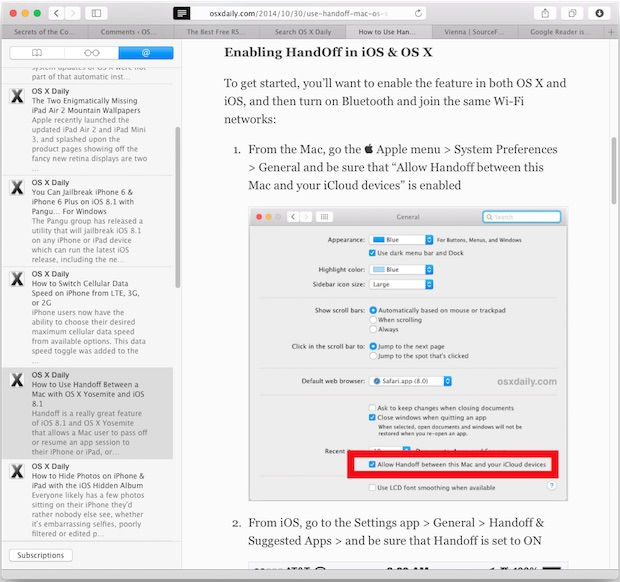The height and width of the screenshot is (582, 620).
Task: Click the Search field in General preferences
Action: (522, 217)
